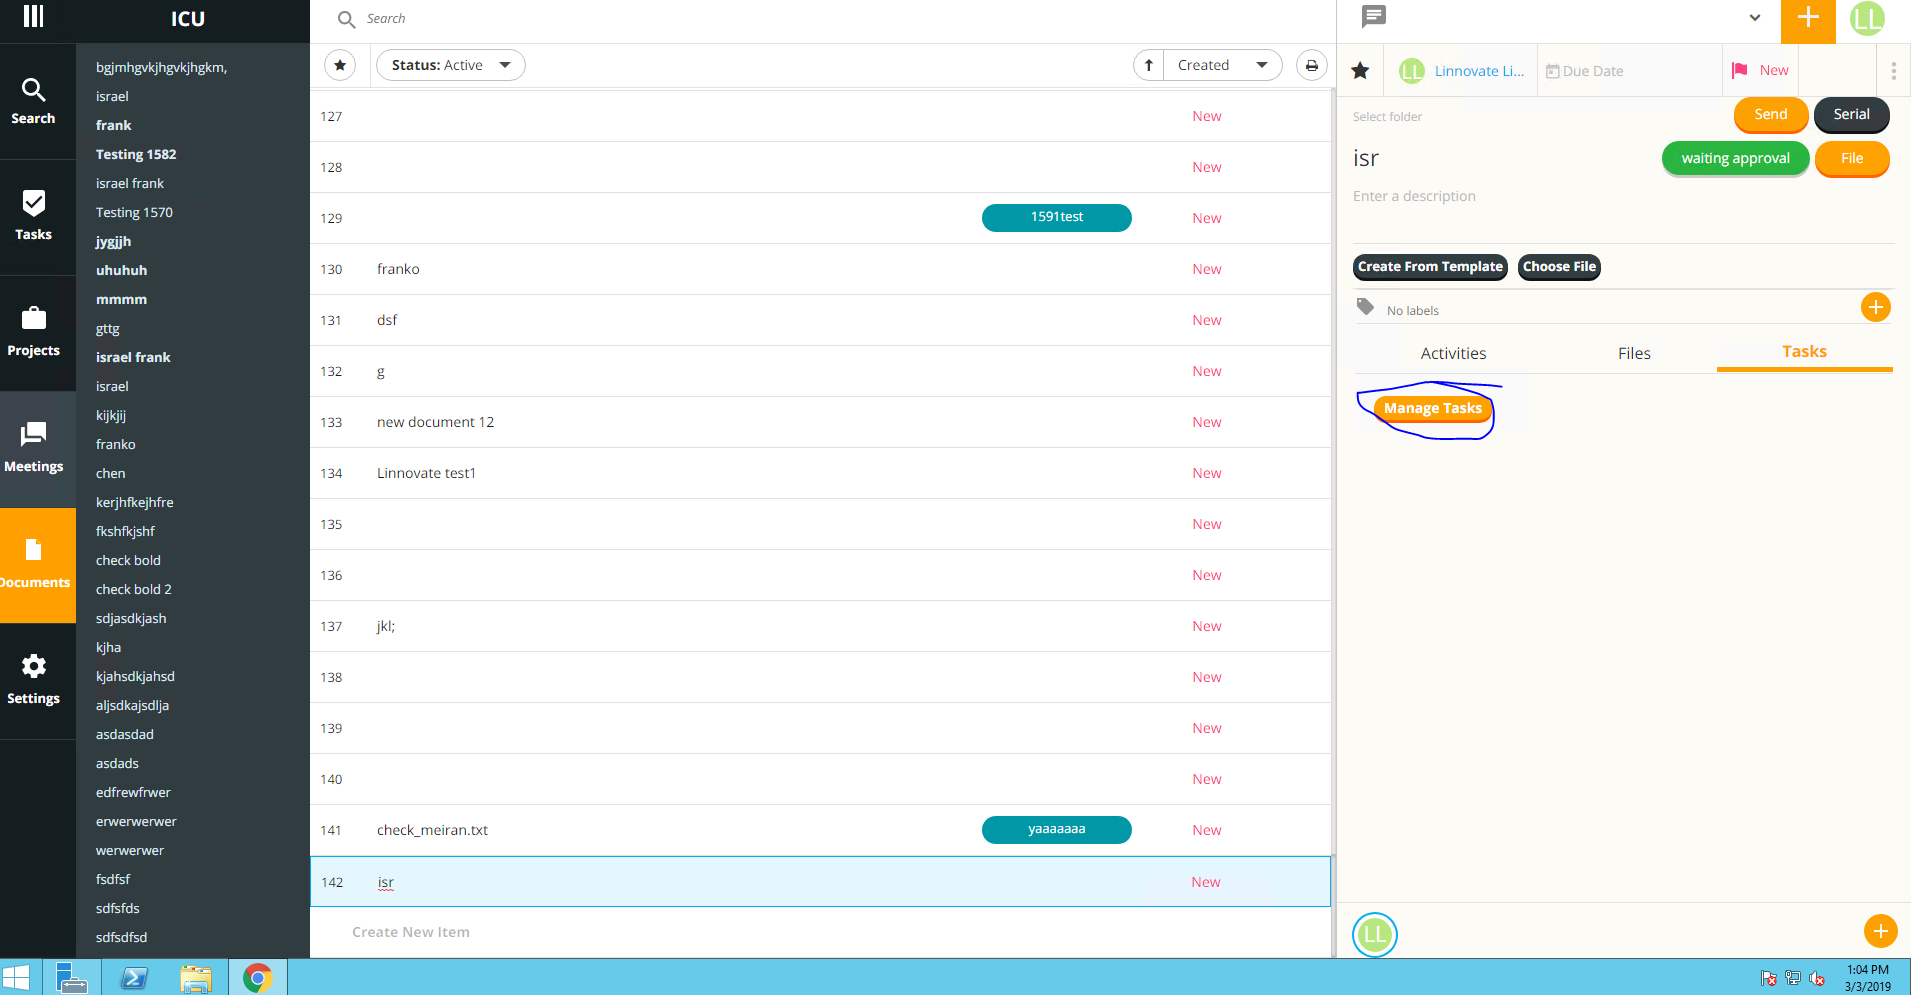Image resolution: width=1911 pixels, height=995 pixels.
Task: Click the magnifier icon in search bar
Action: [x=346, y=19]
